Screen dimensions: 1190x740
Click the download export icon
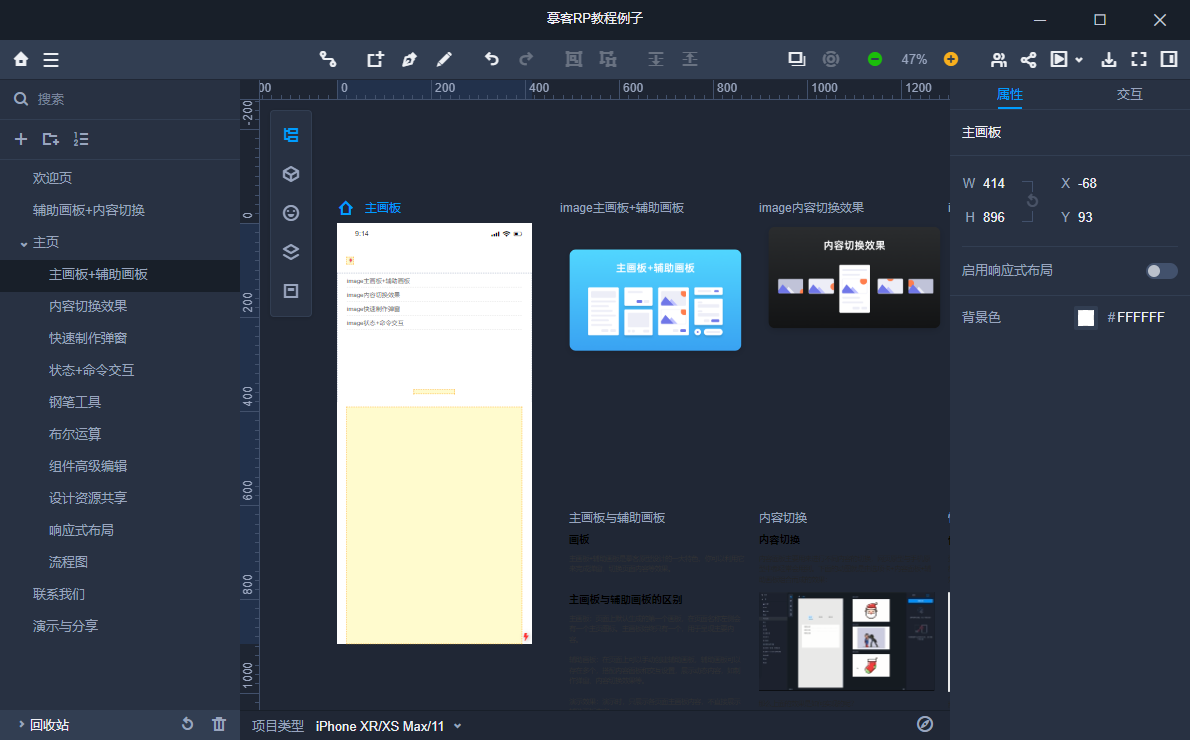pos(1109,59)
